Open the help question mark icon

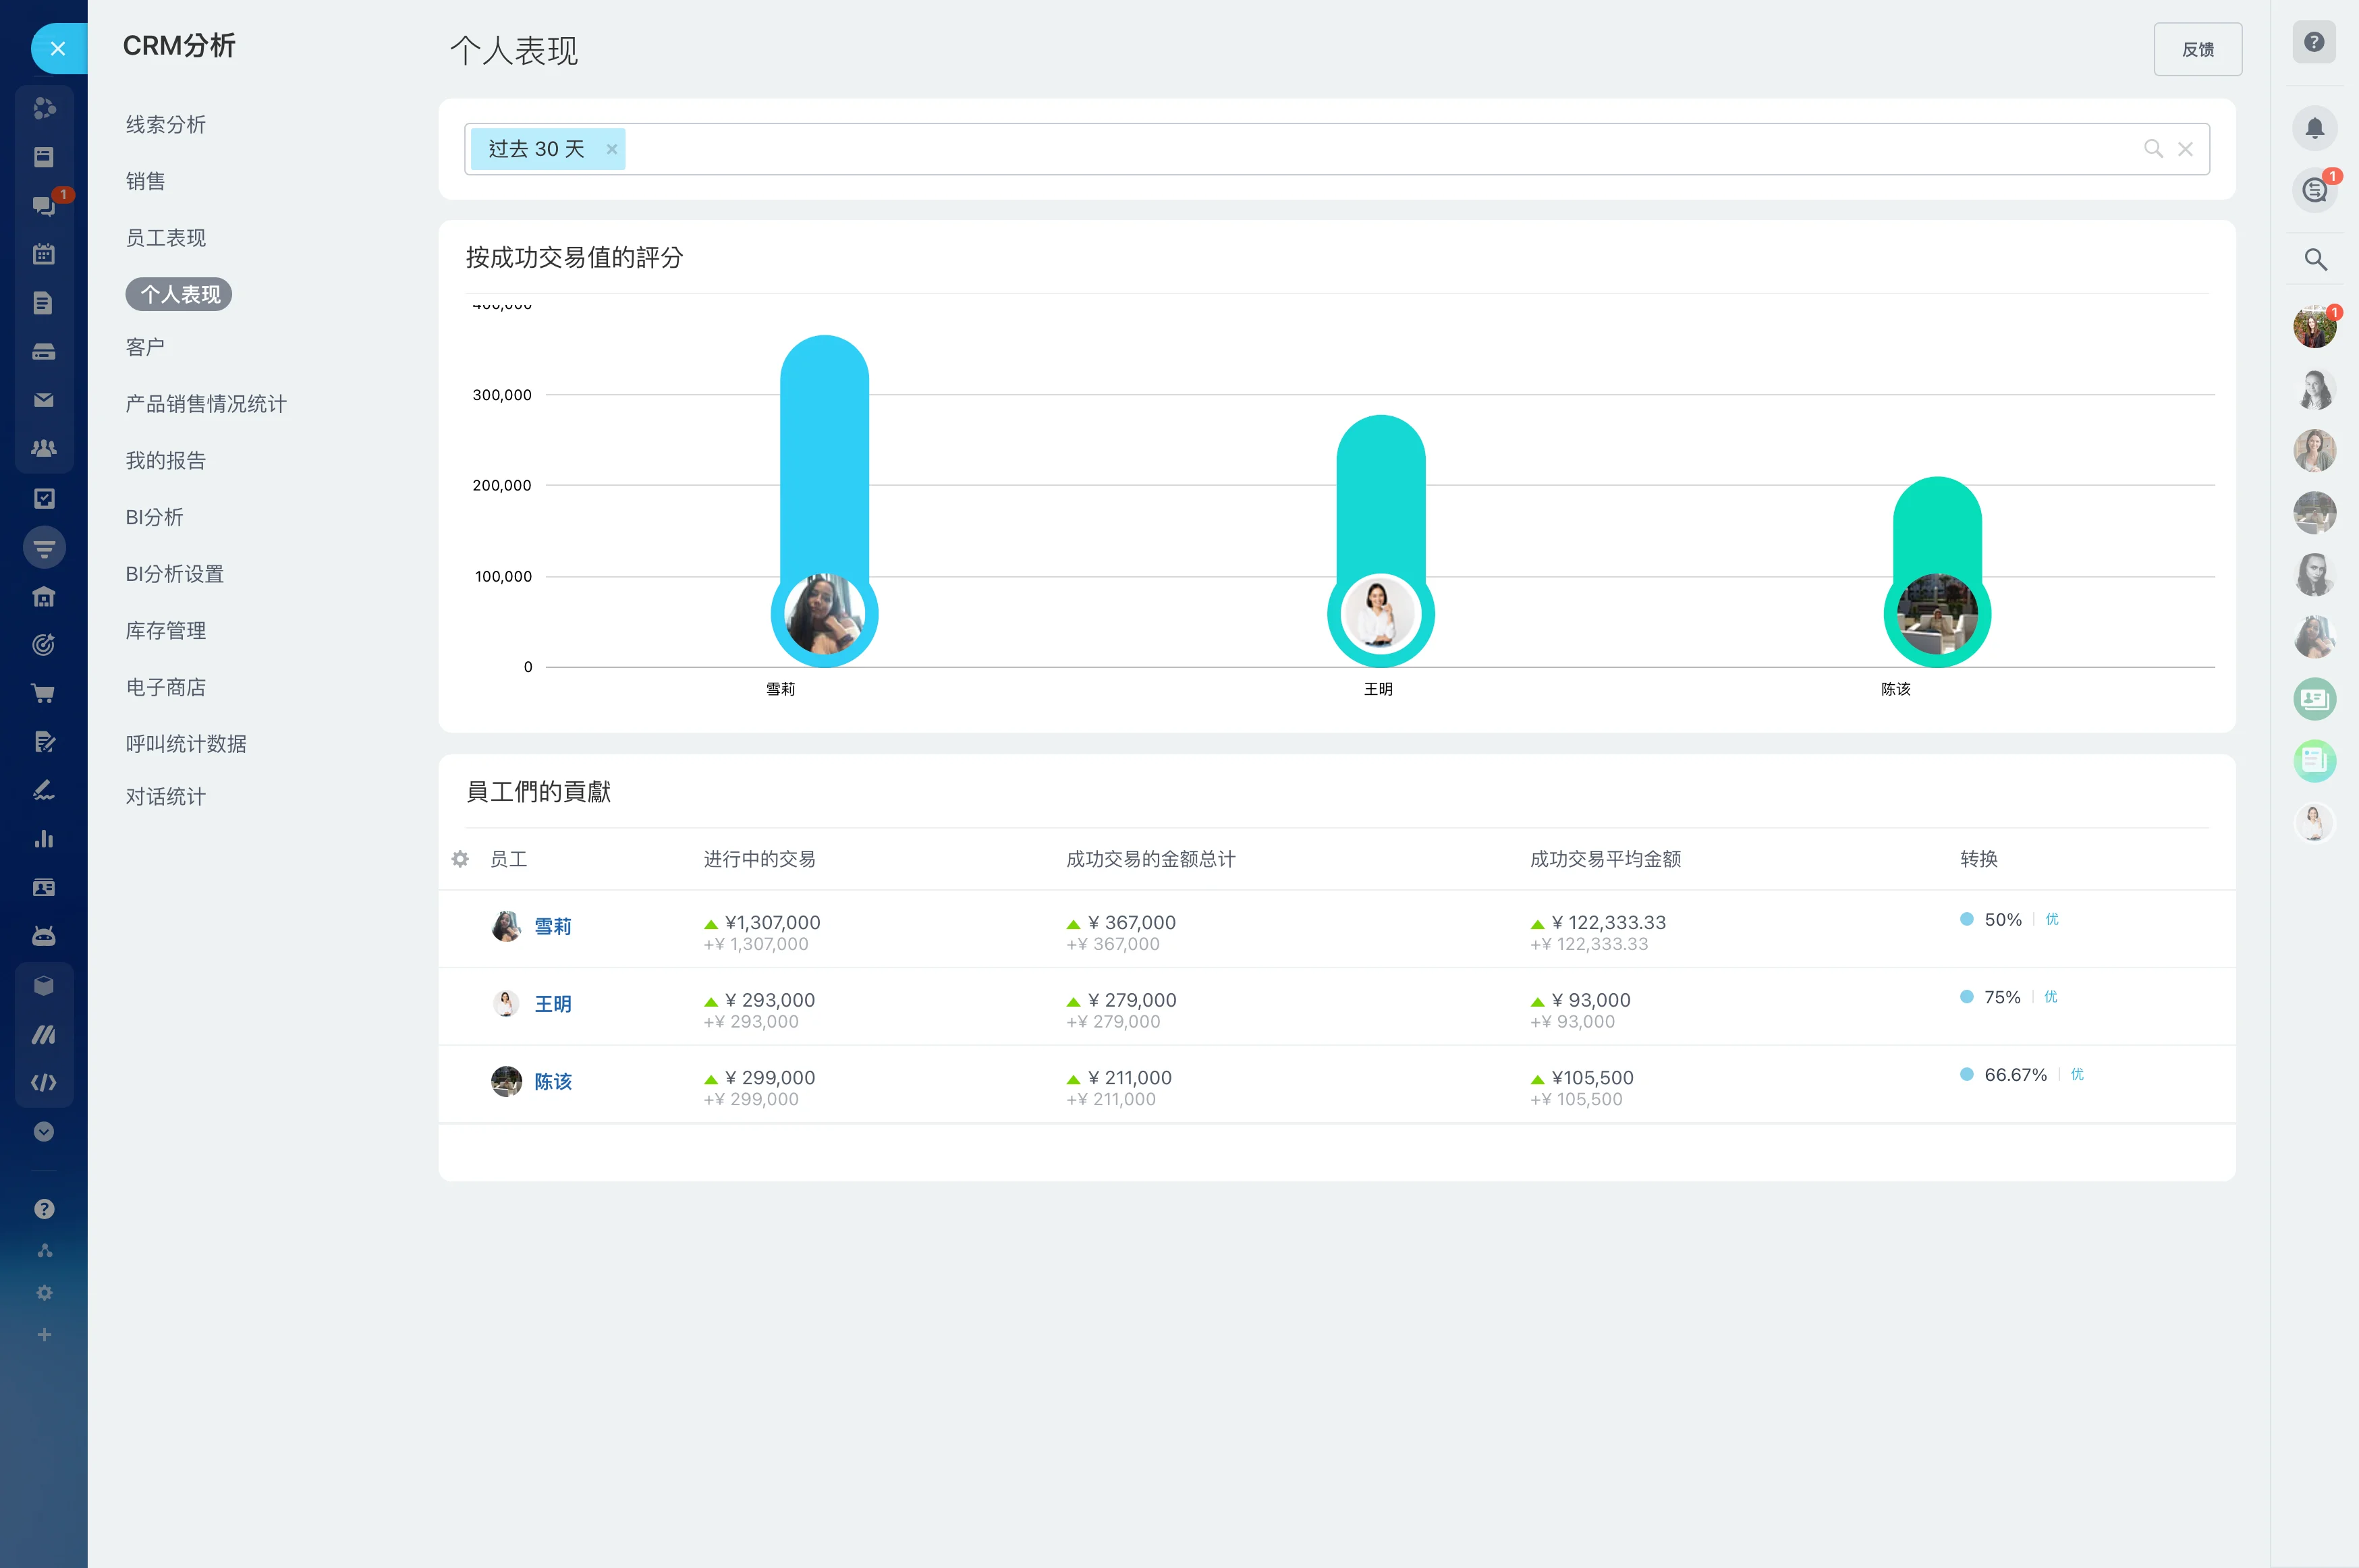tap(2313, 42)
